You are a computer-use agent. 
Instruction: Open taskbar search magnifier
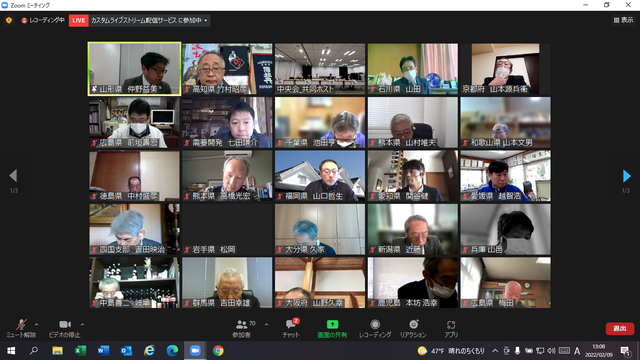coord(34,351)
